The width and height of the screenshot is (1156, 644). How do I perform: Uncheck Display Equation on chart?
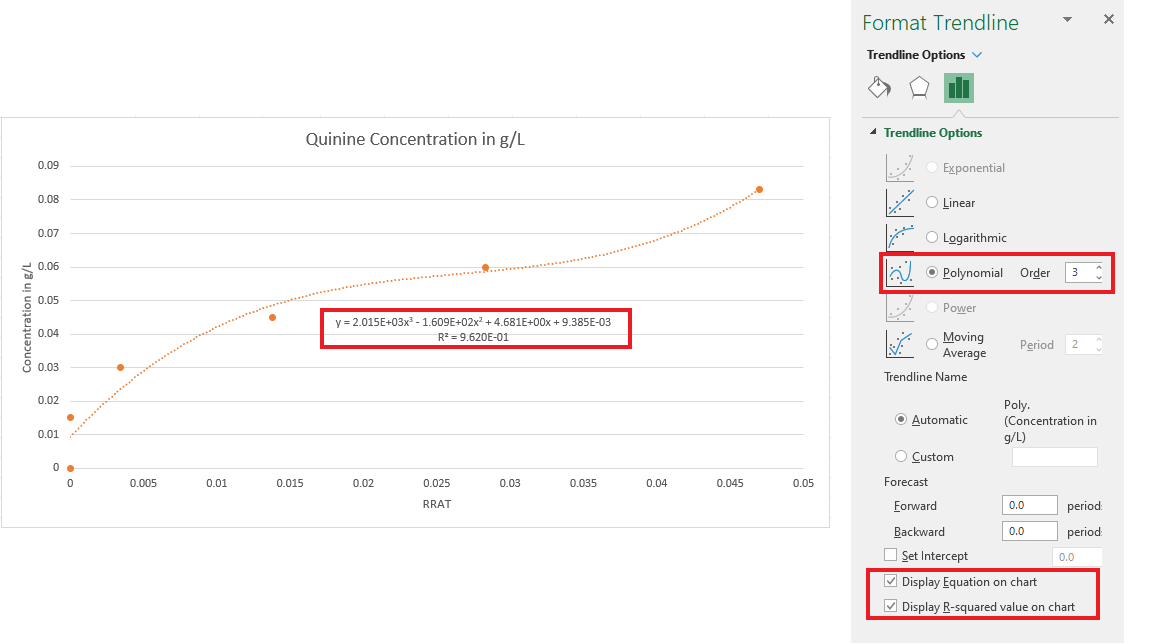(890, 580)
